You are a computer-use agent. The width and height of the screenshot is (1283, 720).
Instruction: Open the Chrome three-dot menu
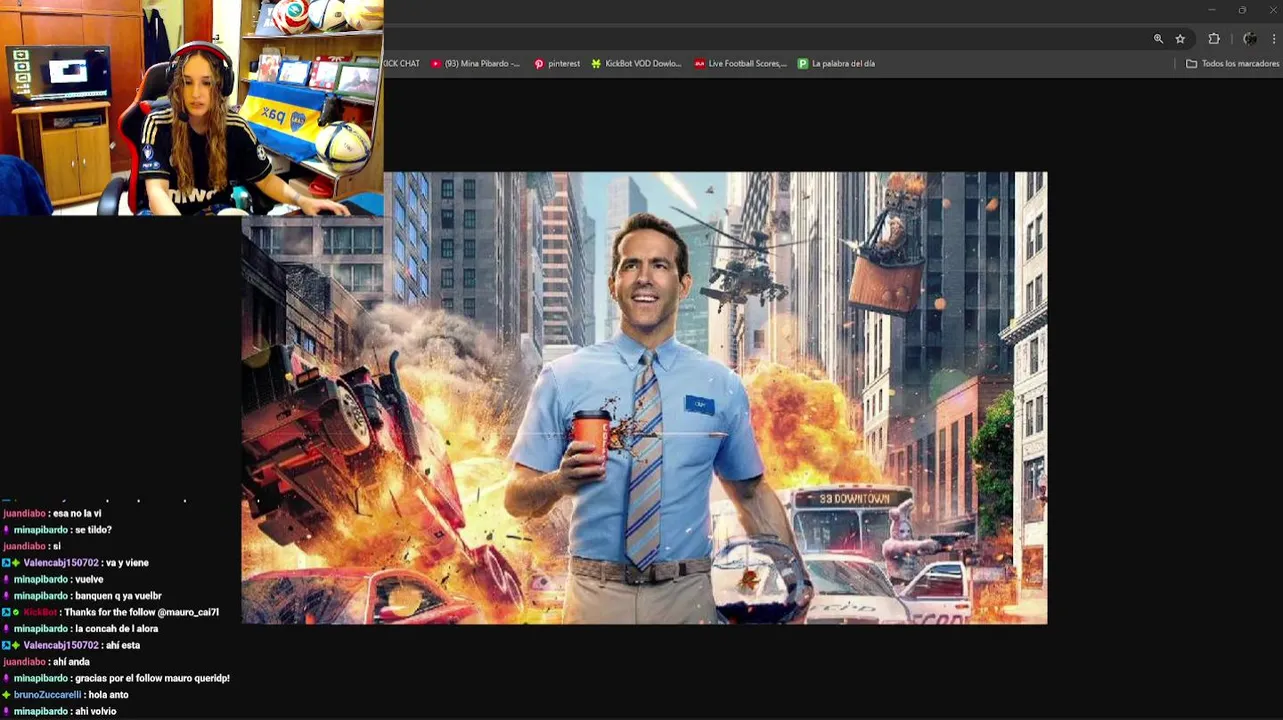pos(1275,39)
